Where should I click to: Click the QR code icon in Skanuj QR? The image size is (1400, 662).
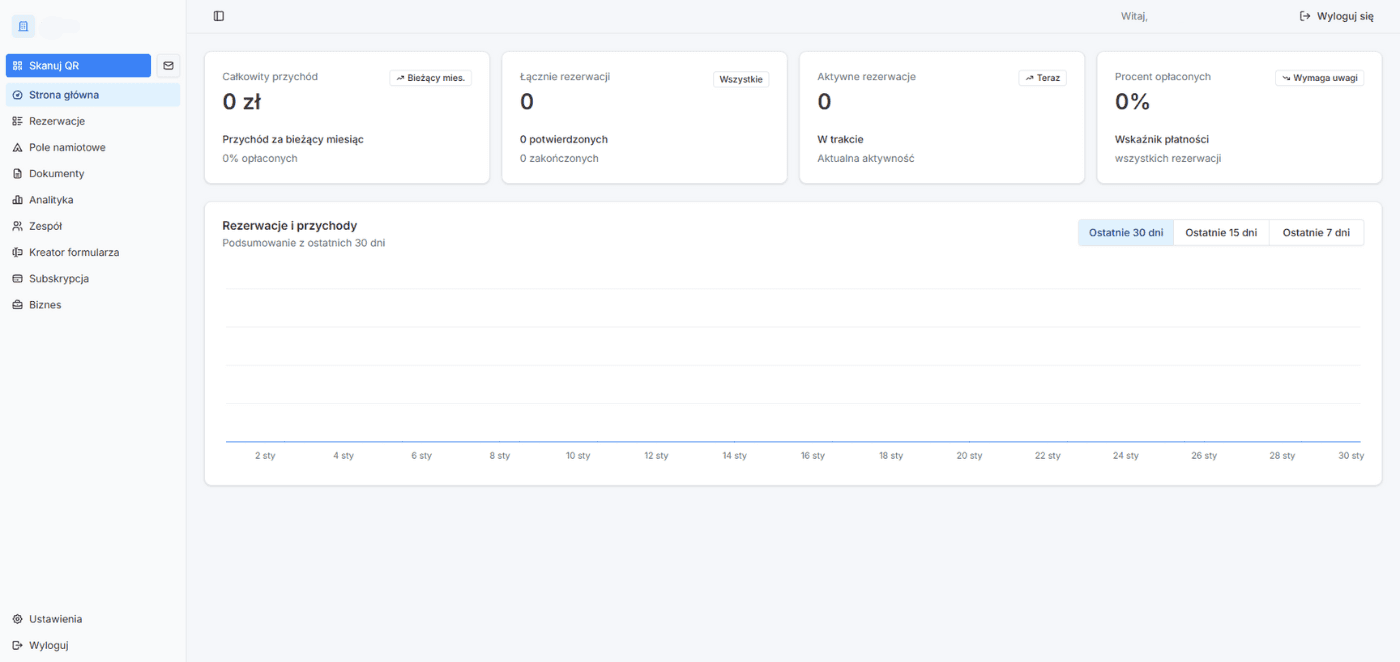tap(18, 66)
